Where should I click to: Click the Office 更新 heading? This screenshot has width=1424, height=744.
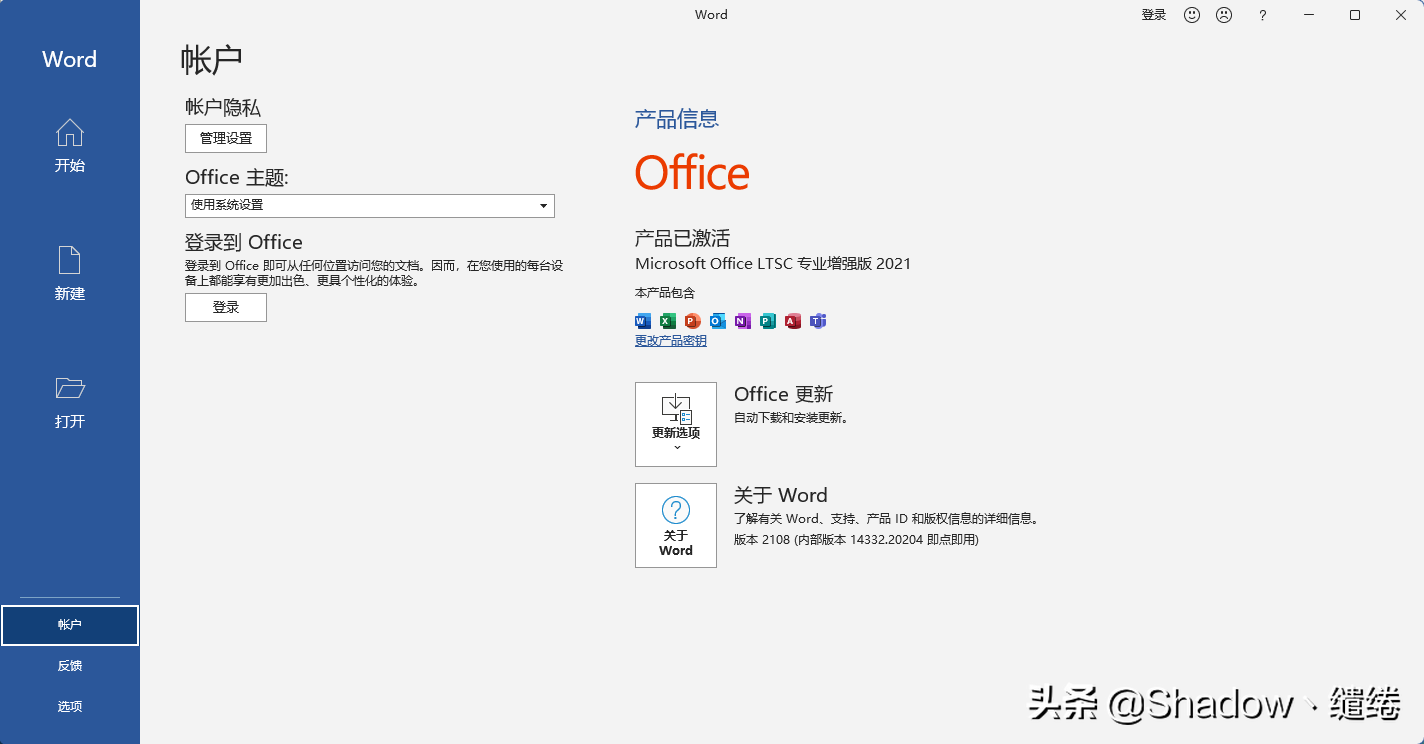pos(784,394)
